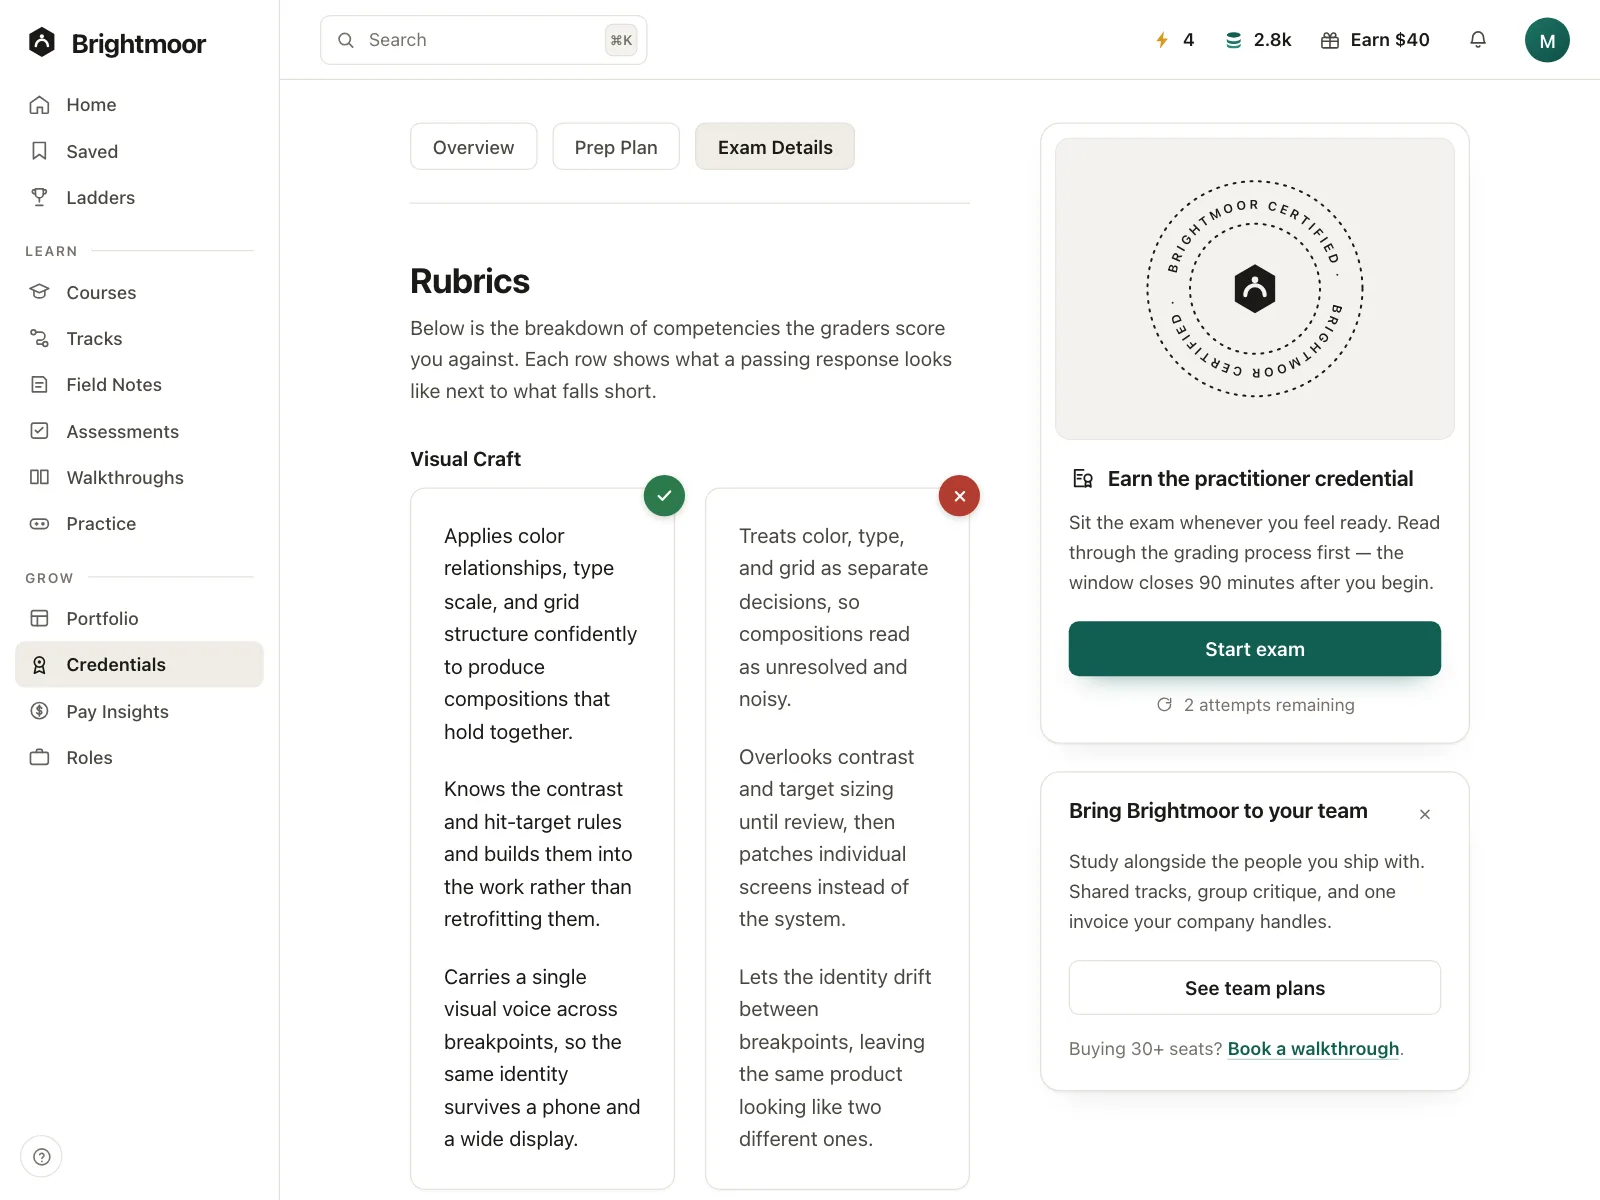View streak lightning bolt counter
This screenshot has height=1200, width=1600.
click(x=1174, y=40)
